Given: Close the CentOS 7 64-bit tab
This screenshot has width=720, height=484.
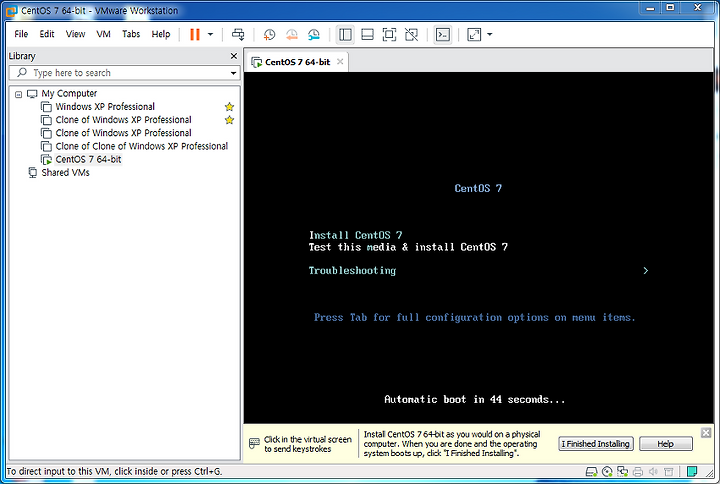Looking at the screenshot, I should [340, 62].
